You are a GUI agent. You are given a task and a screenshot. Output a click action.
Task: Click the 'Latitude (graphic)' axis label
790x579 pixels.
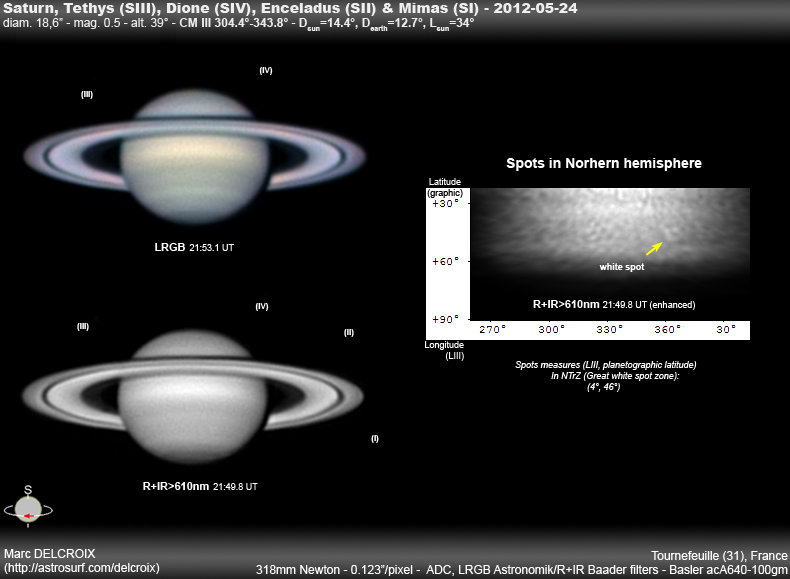point(445,187)
